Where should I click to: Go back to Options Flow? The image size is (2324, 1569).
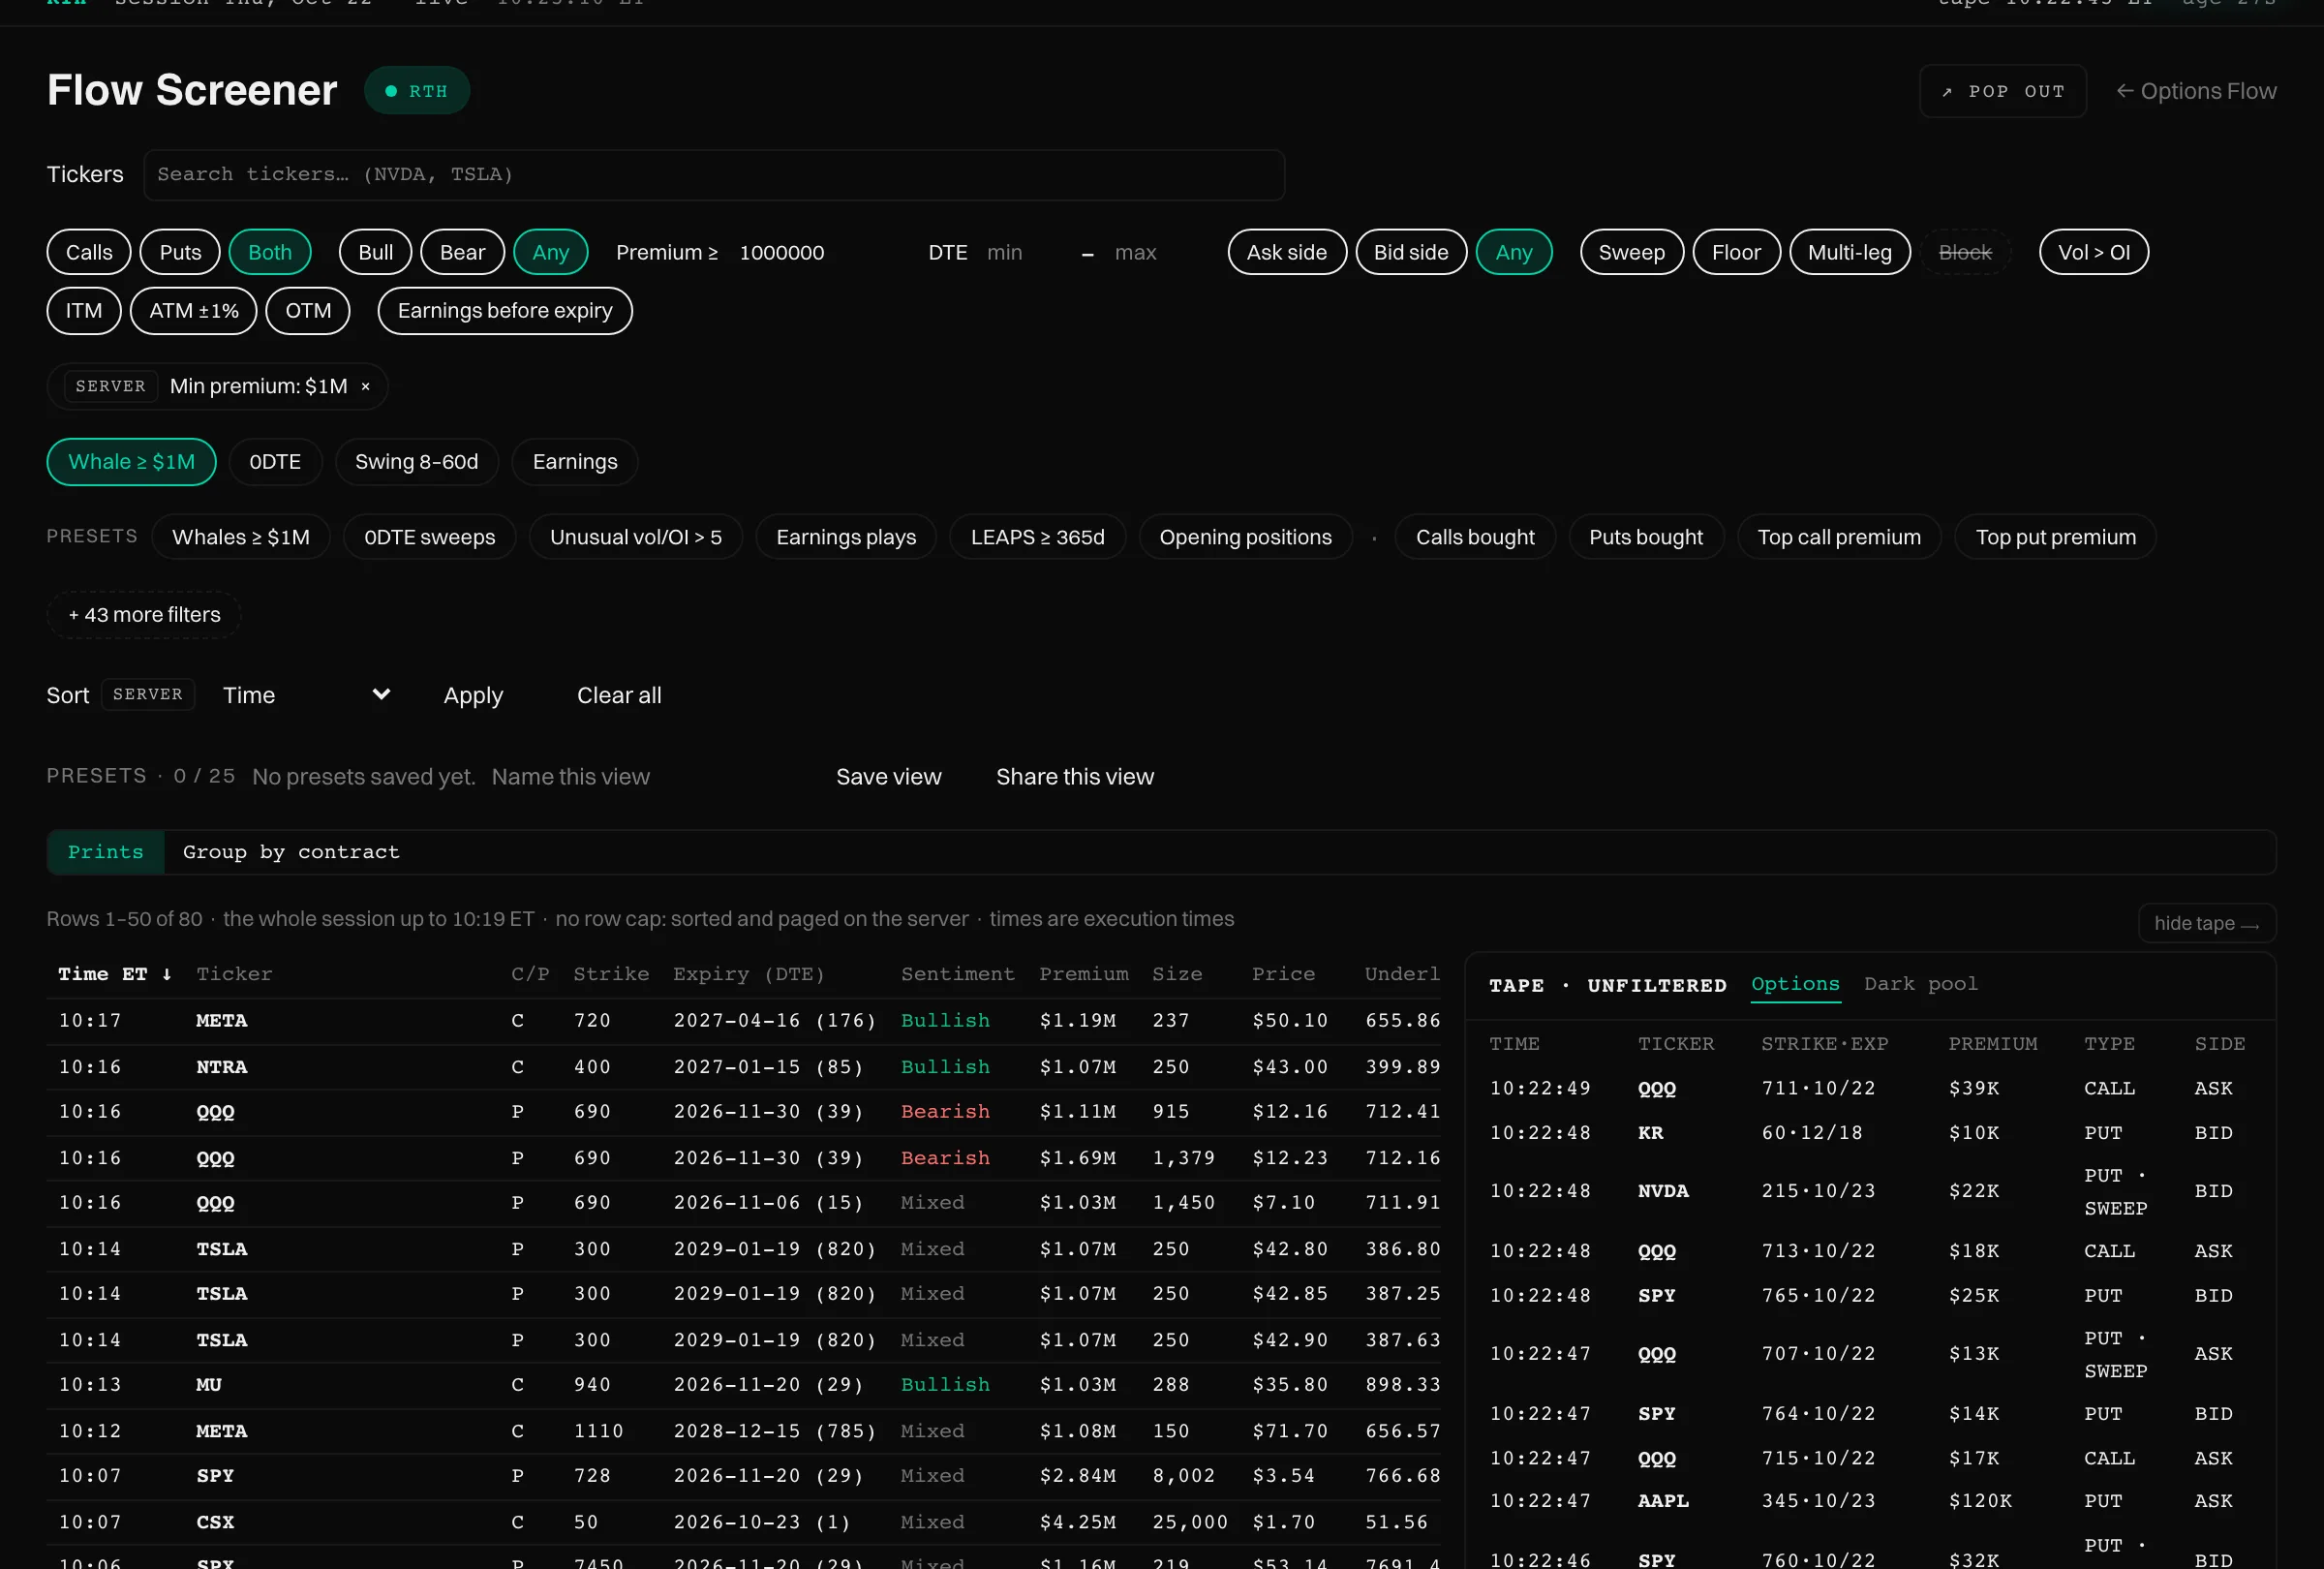pyautogui.click(x=2195, y=91)
